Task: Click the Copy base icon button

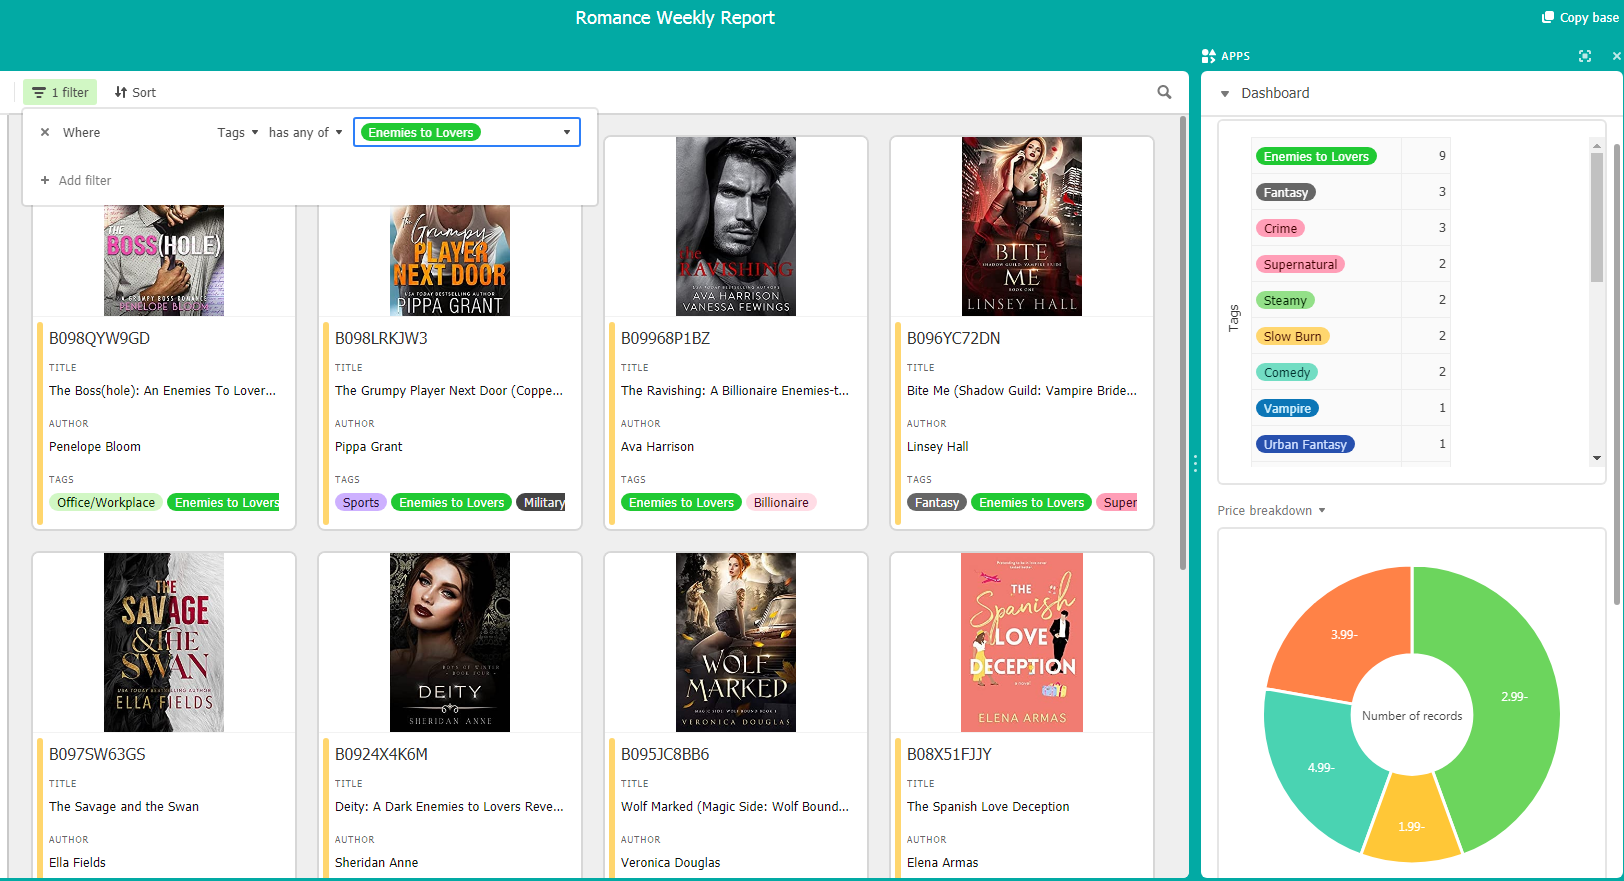Action: click(x=1580, y=17)
